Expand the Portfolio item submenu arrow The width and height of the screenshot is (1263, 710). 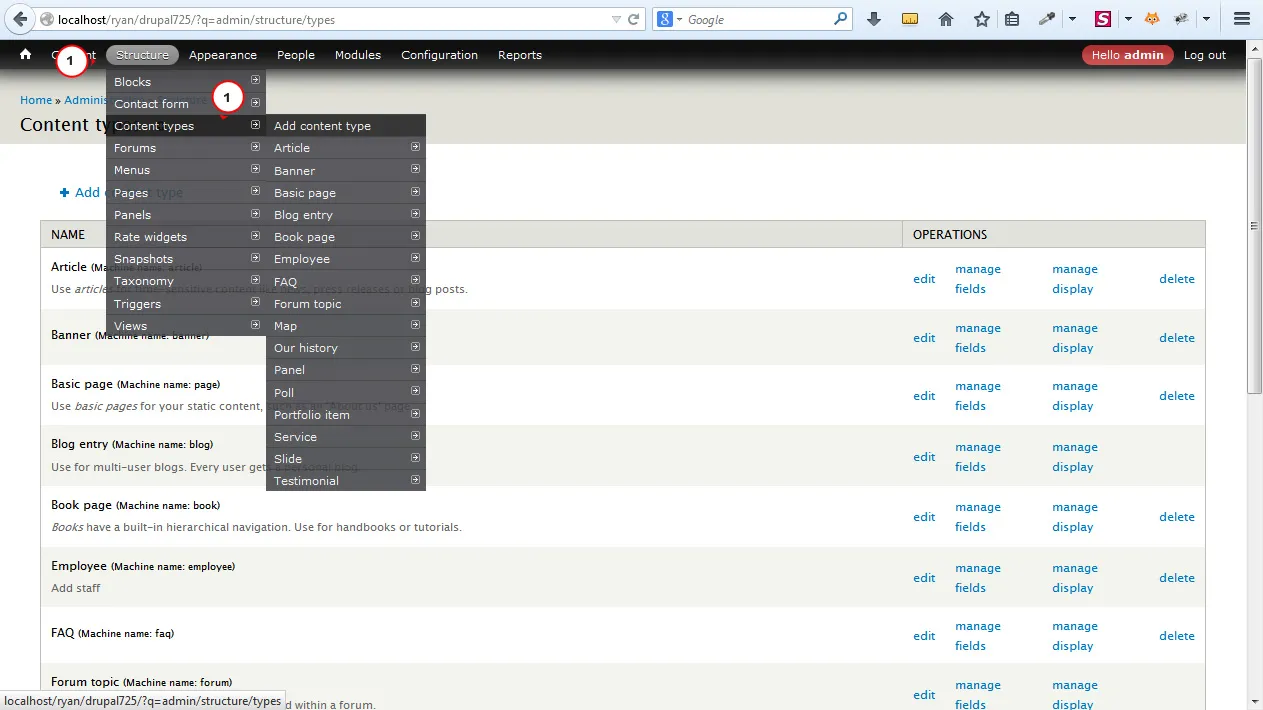tap(415, 414)
